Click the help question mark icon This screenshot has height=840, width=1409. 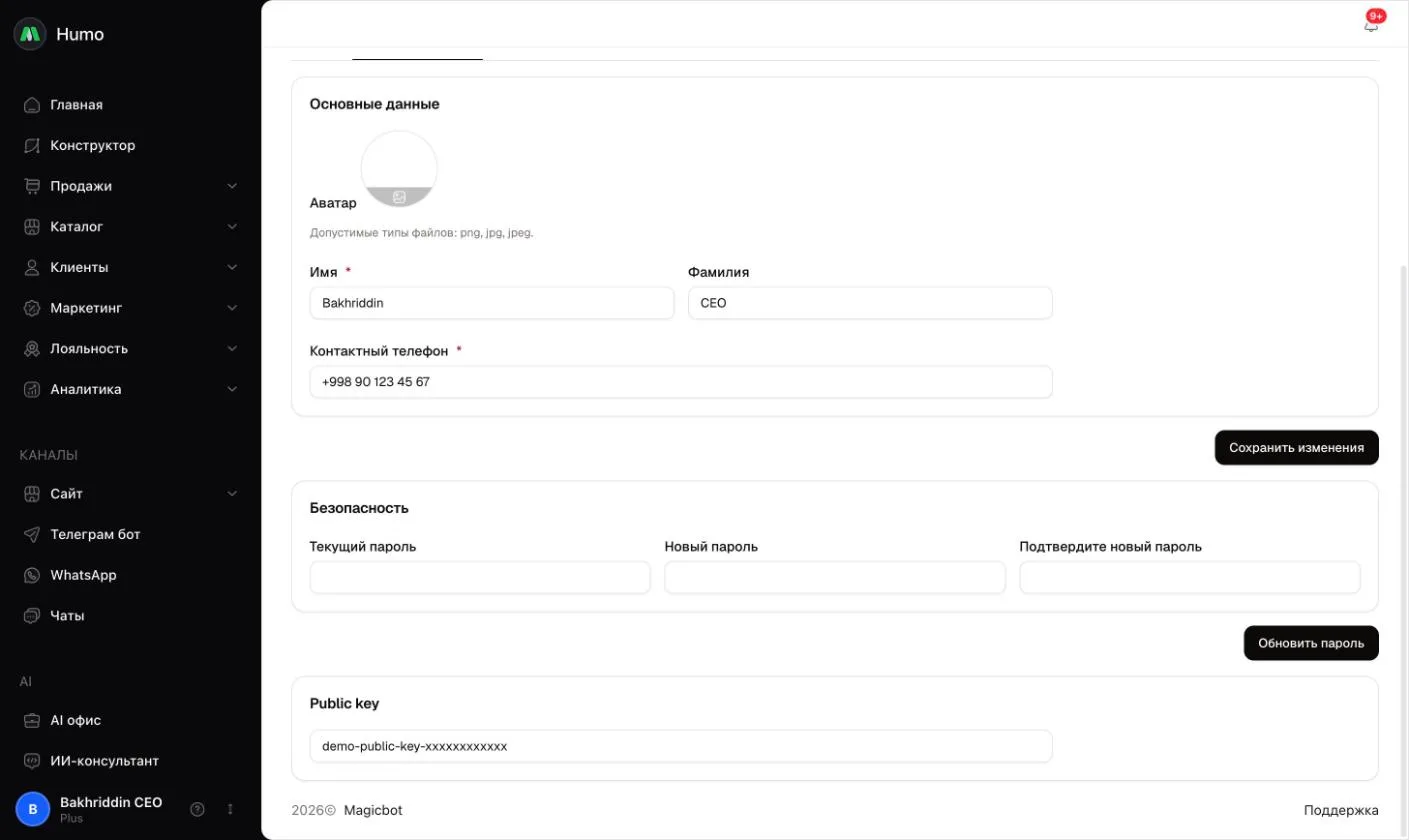[197, 808]
